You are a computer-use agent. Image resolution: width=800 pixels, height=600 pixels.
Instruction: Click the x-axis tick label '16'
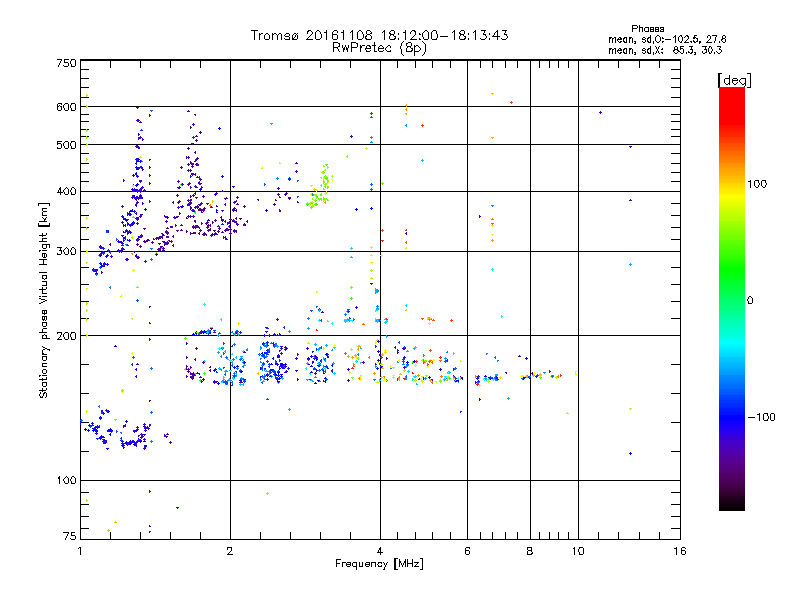pyautogui.click(x=680, y=551)
